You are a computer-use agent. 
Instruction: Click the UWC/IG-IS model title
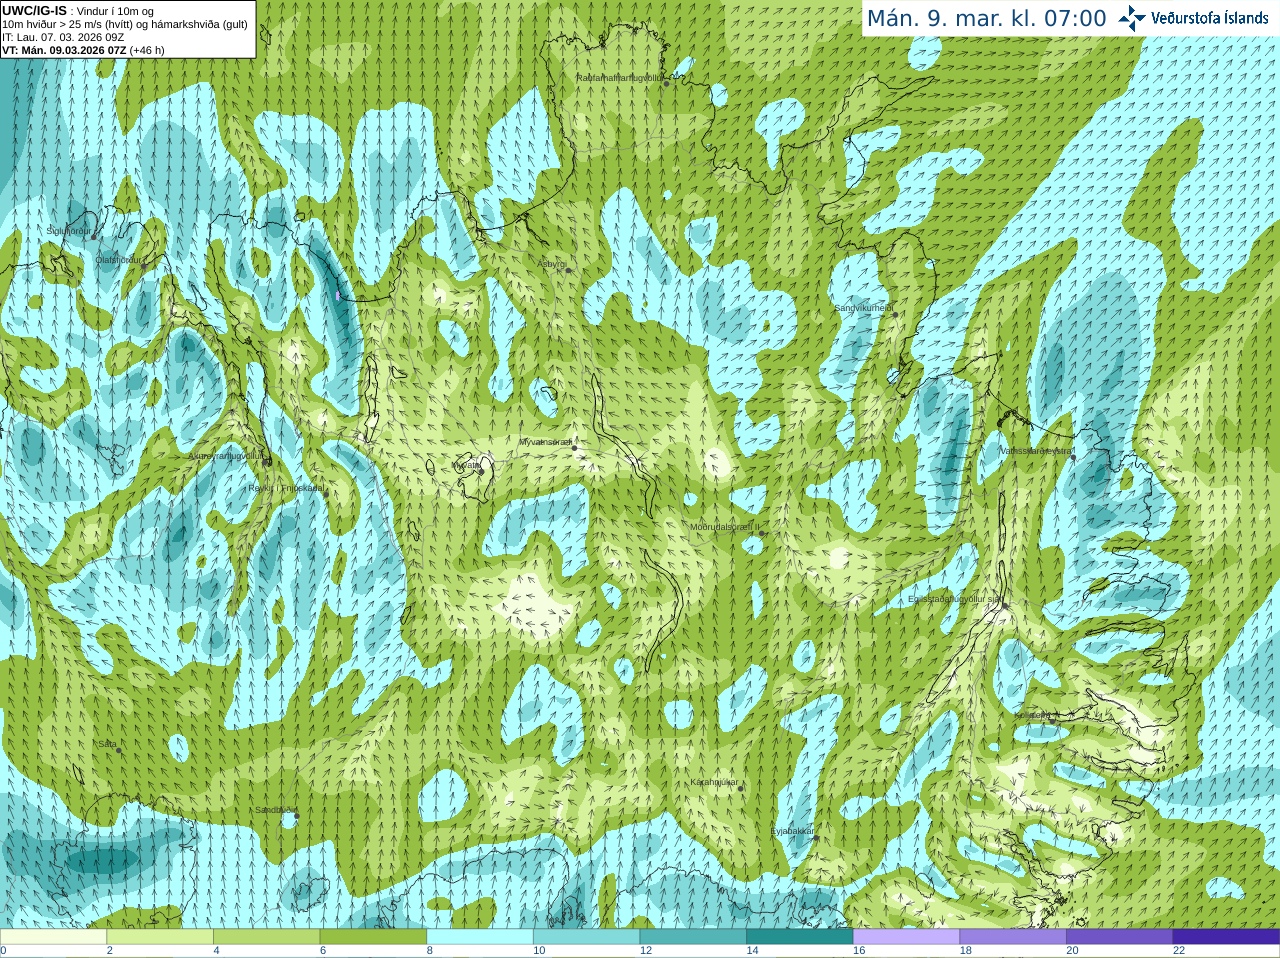[x=34, y=11]
